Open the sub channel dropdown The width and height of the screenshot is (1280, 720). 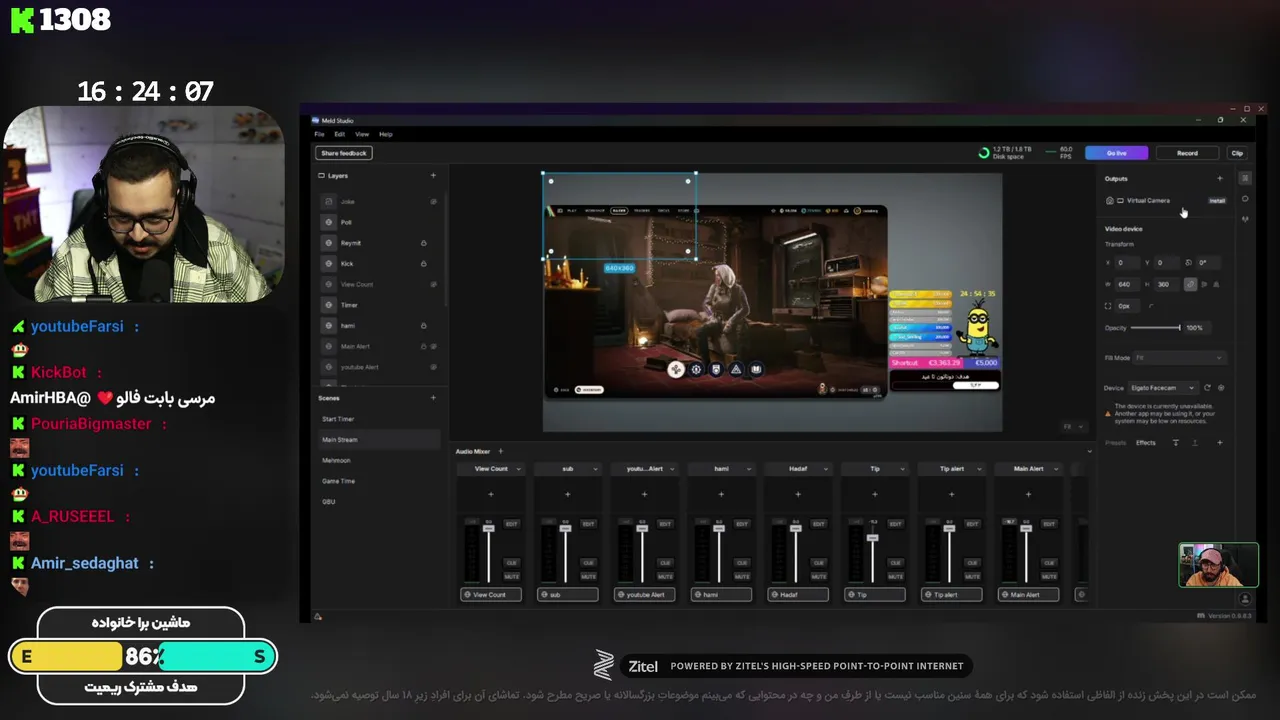[x=595, y=468]
